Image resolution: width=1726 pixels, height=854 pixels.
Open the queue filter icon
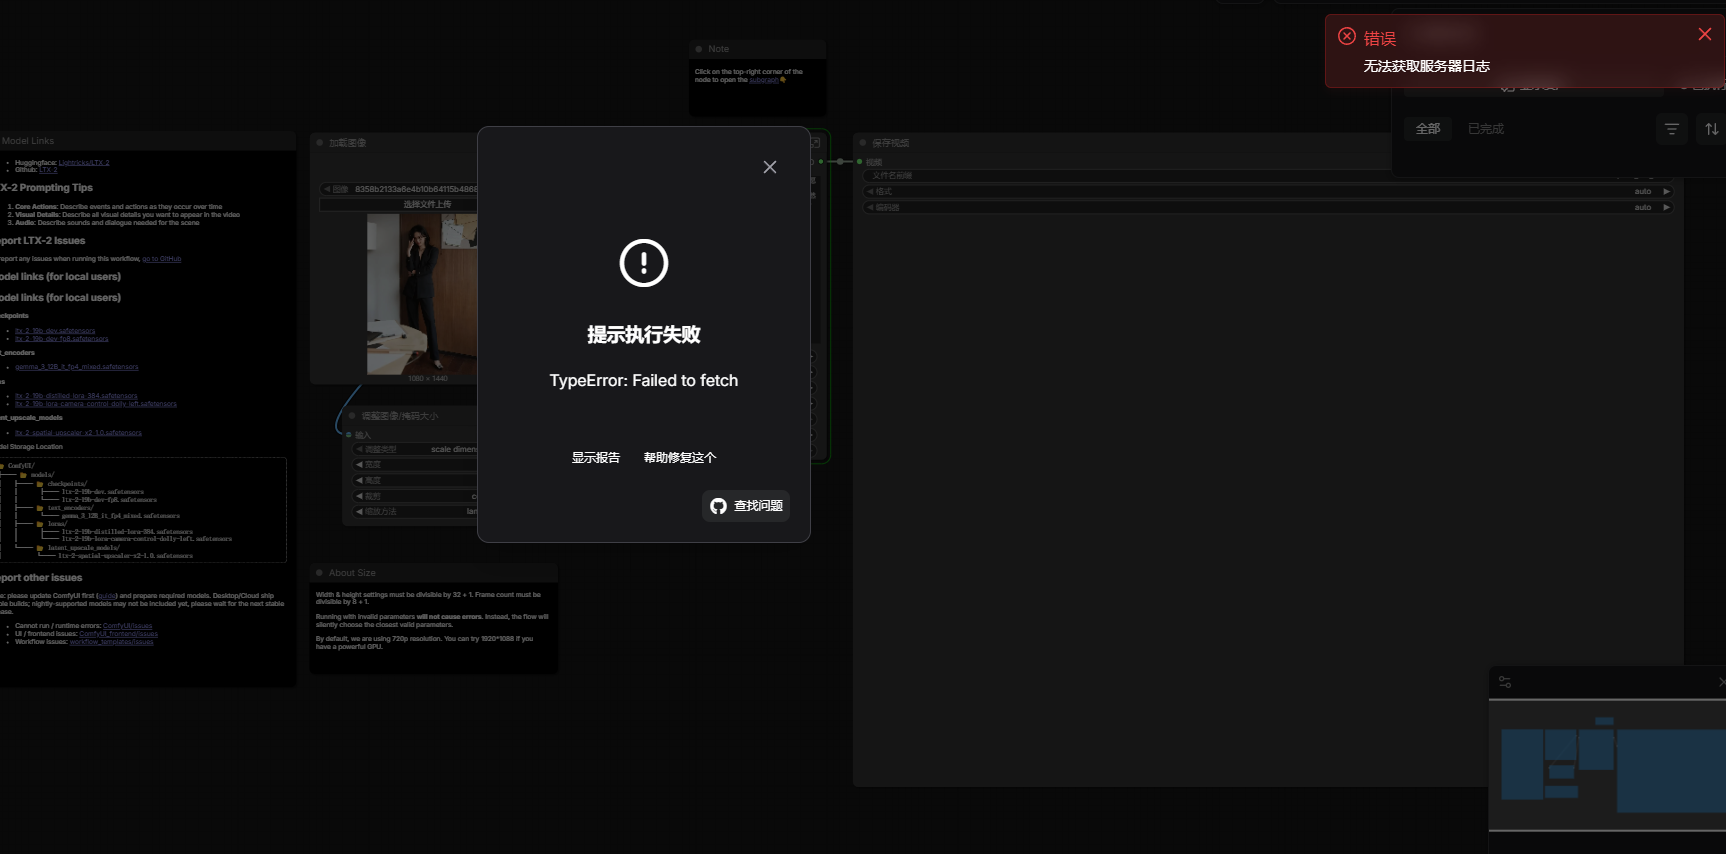pos(1671,129)
